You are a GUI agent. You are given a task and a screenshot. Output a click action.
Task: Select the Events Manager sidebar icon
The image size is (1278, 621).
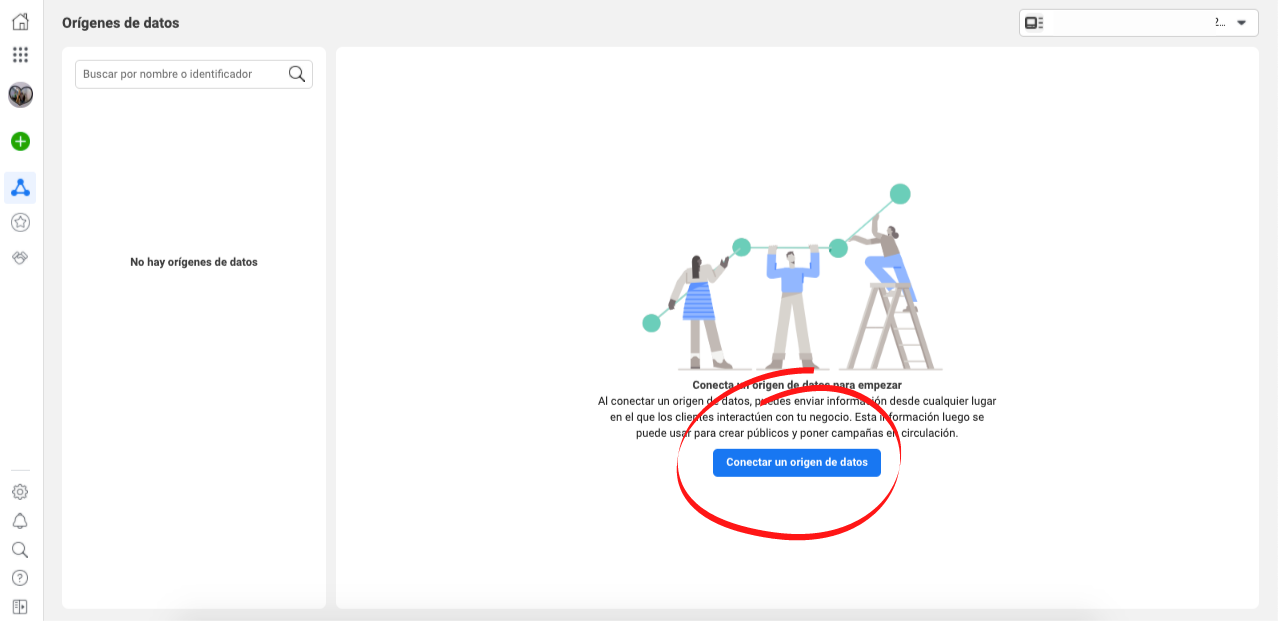20,187
